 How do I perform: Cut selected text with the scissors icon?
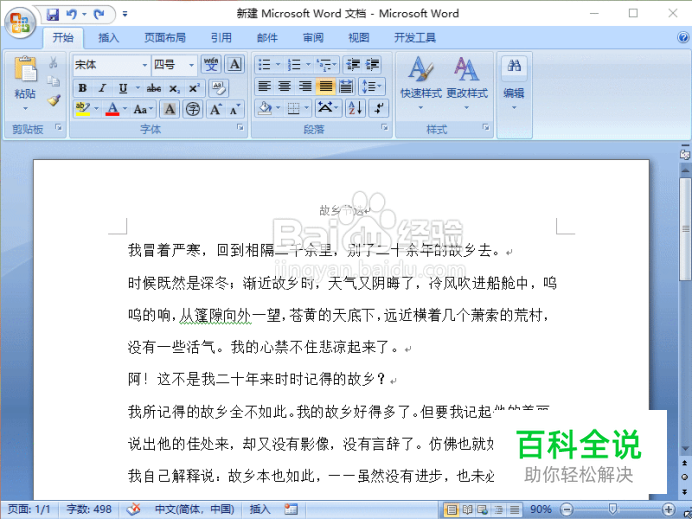(53, 63)
